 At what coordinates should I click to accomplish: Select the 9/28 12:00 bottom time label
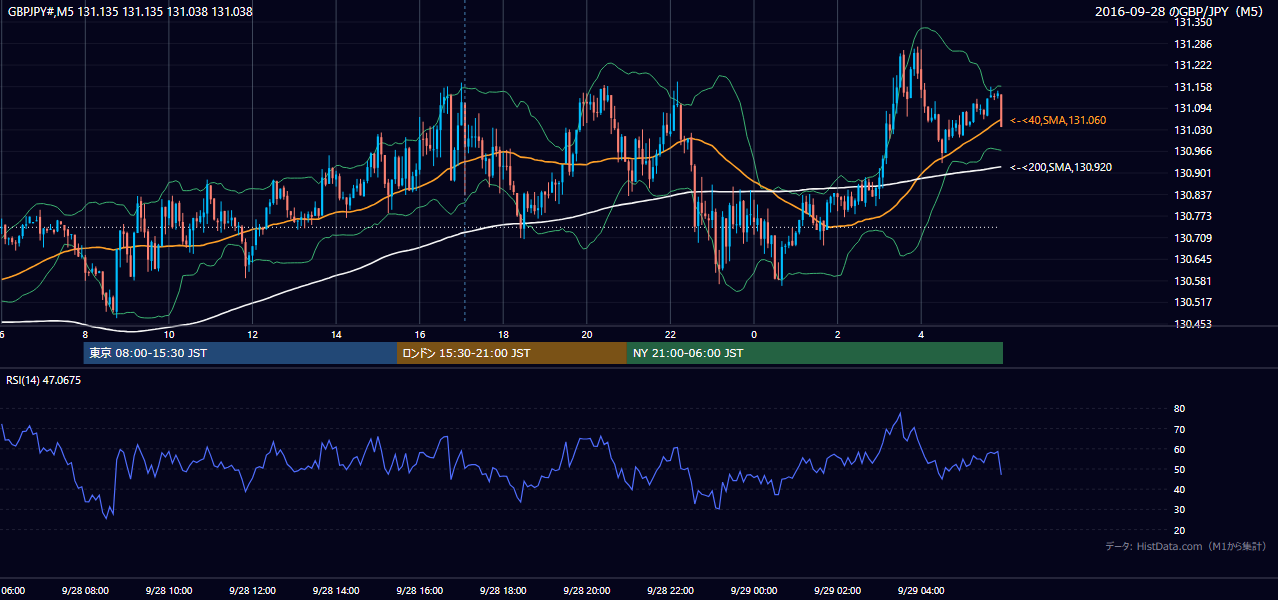[x=253, y=591]
